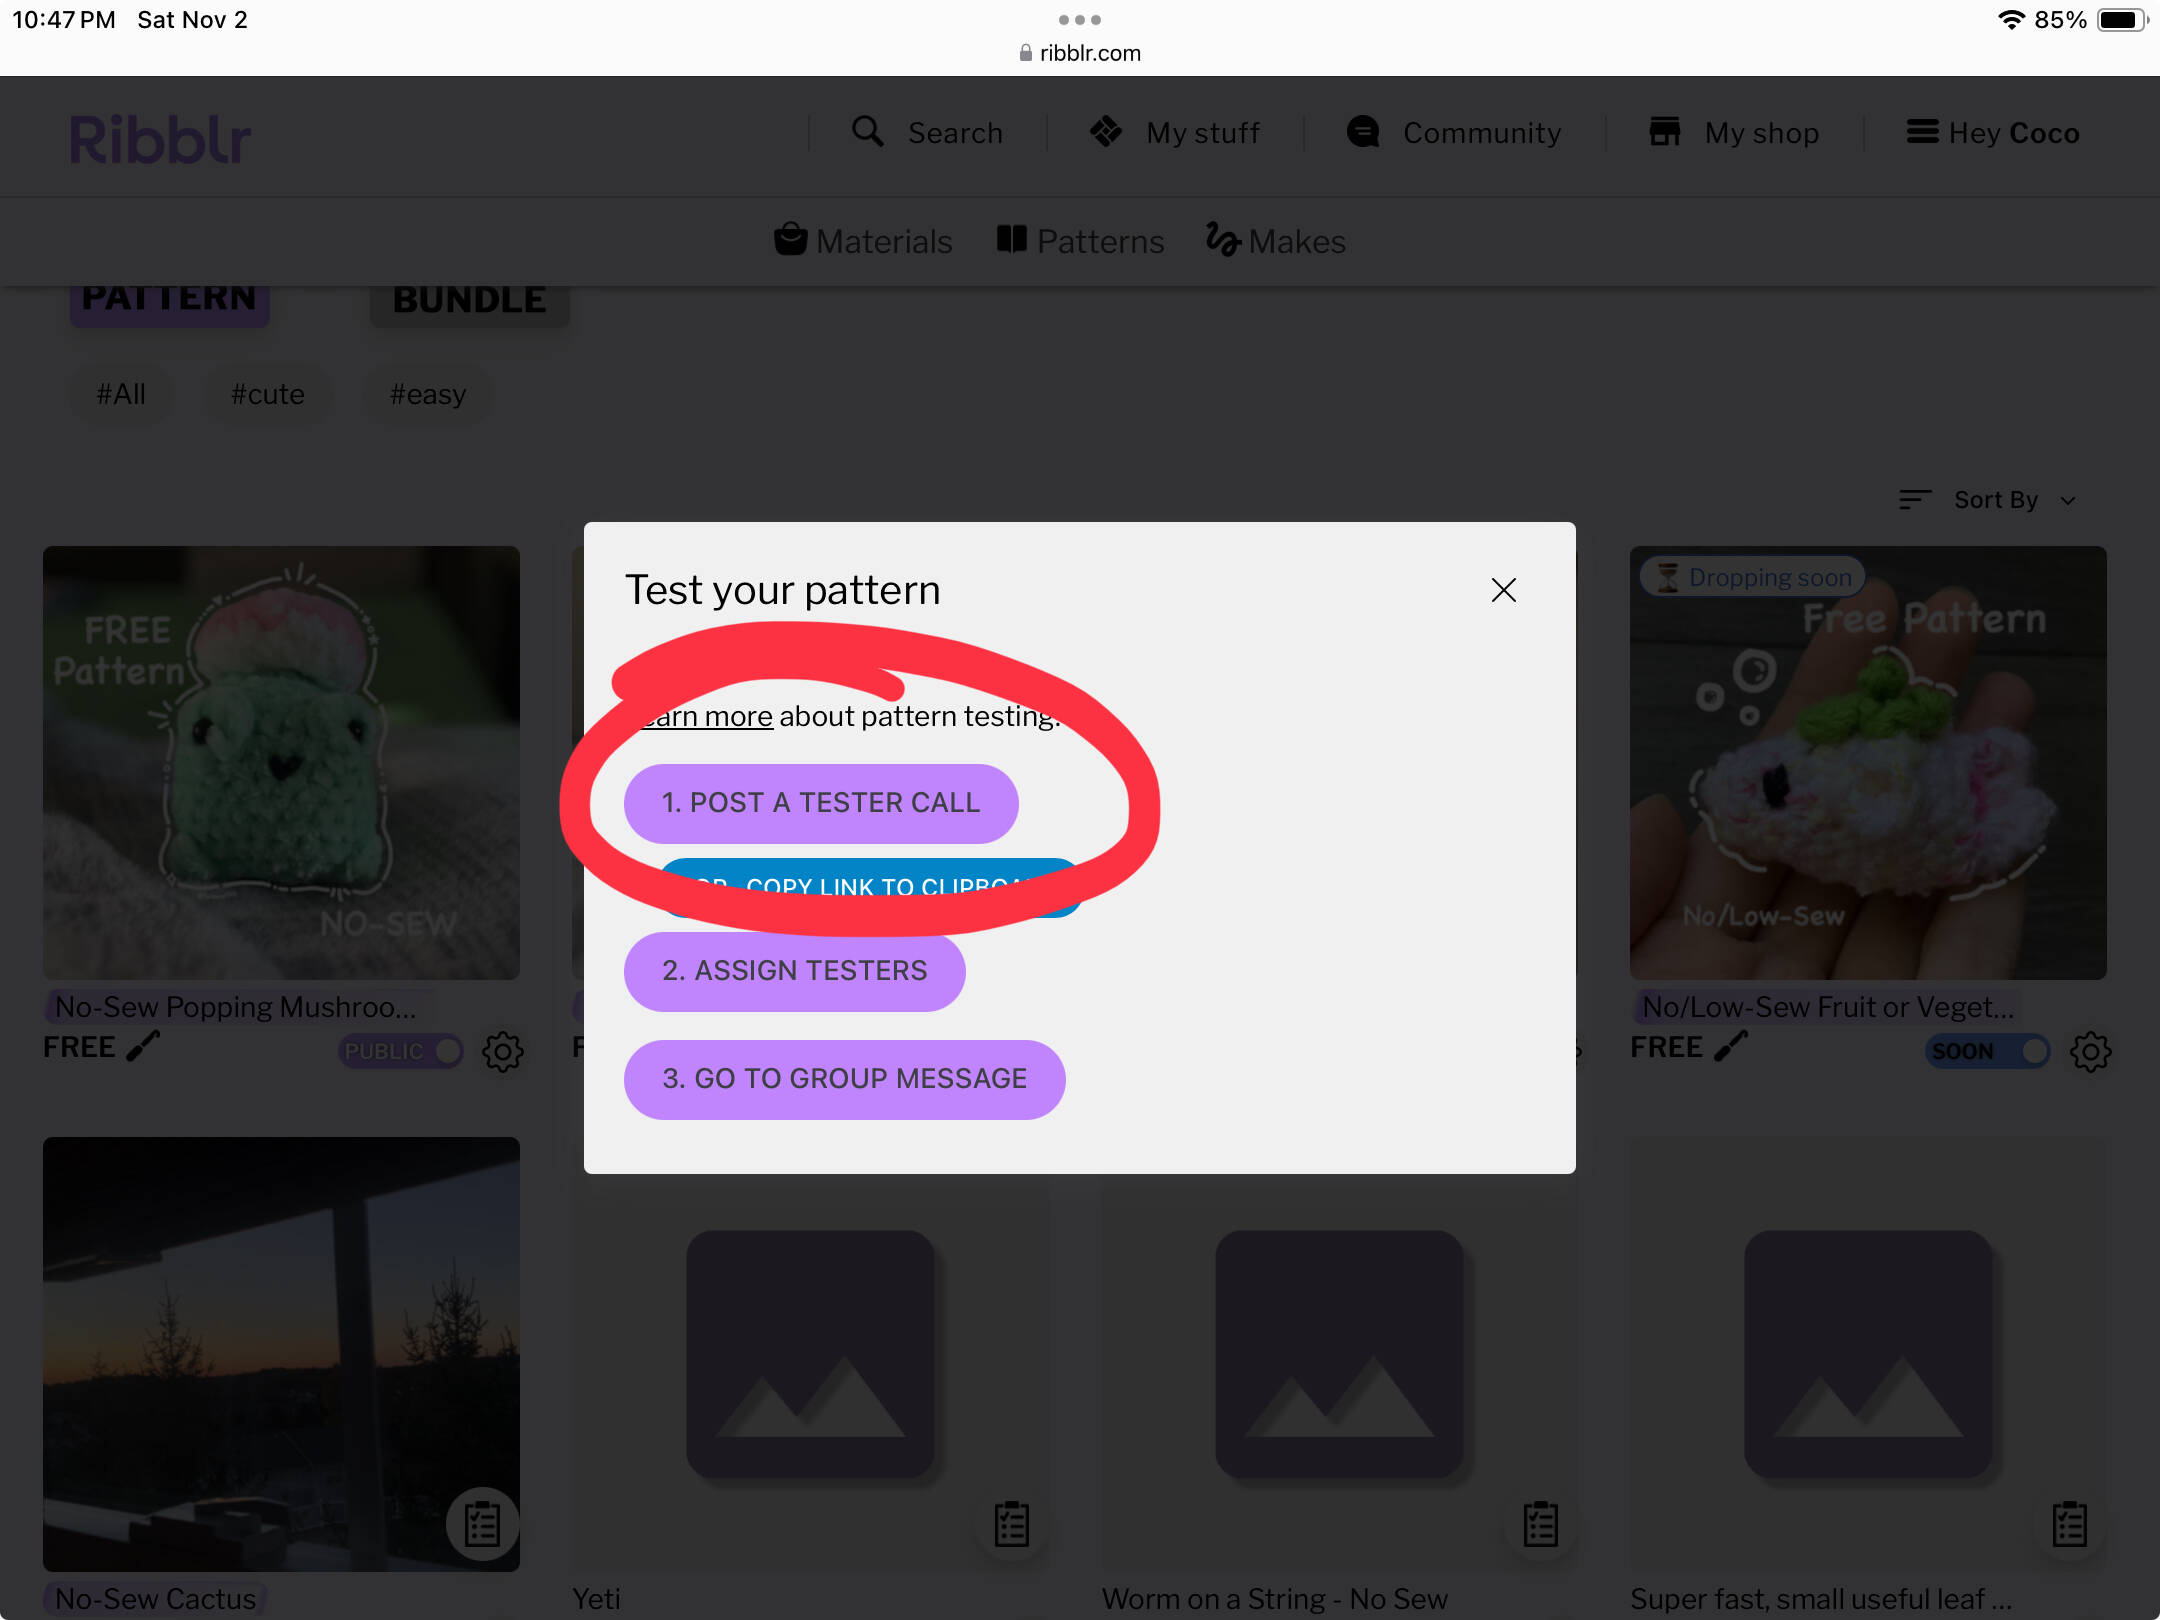This screenshot has height=1620, width=2160.
Task: Click Go To Group Message button
Action: pos(844,1078)
